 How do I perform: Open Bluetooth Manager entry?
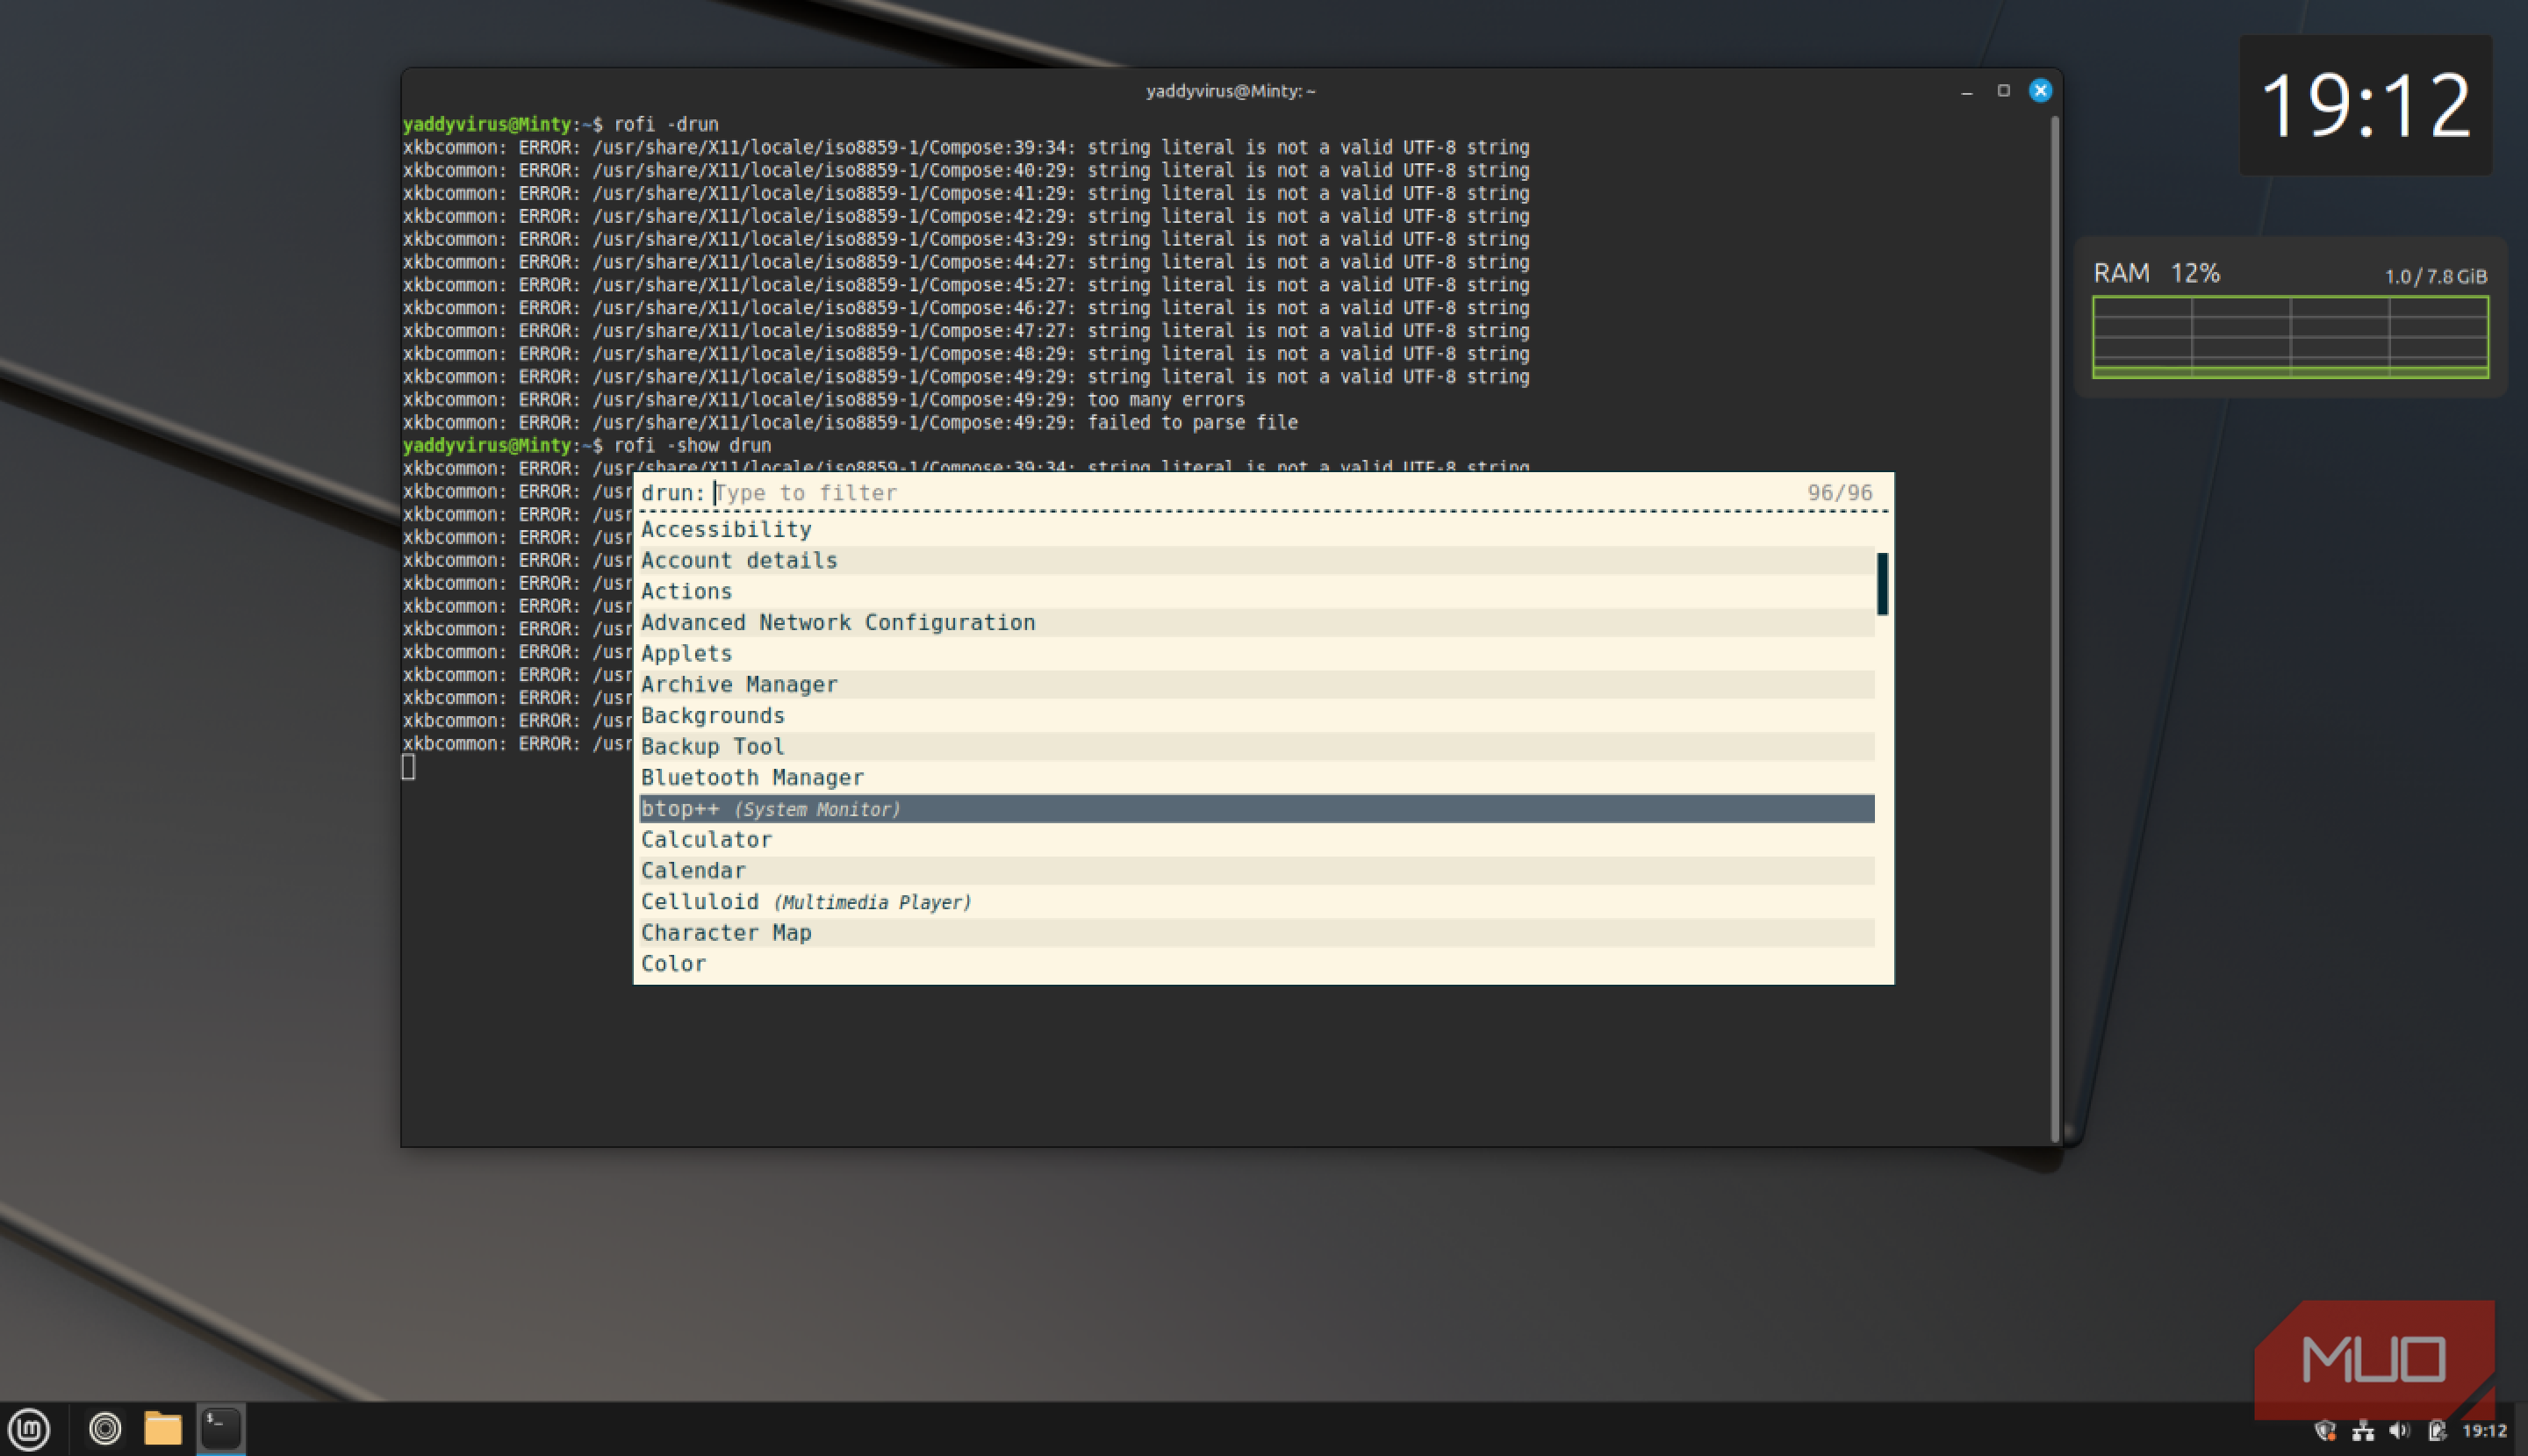coord(1257,778)
